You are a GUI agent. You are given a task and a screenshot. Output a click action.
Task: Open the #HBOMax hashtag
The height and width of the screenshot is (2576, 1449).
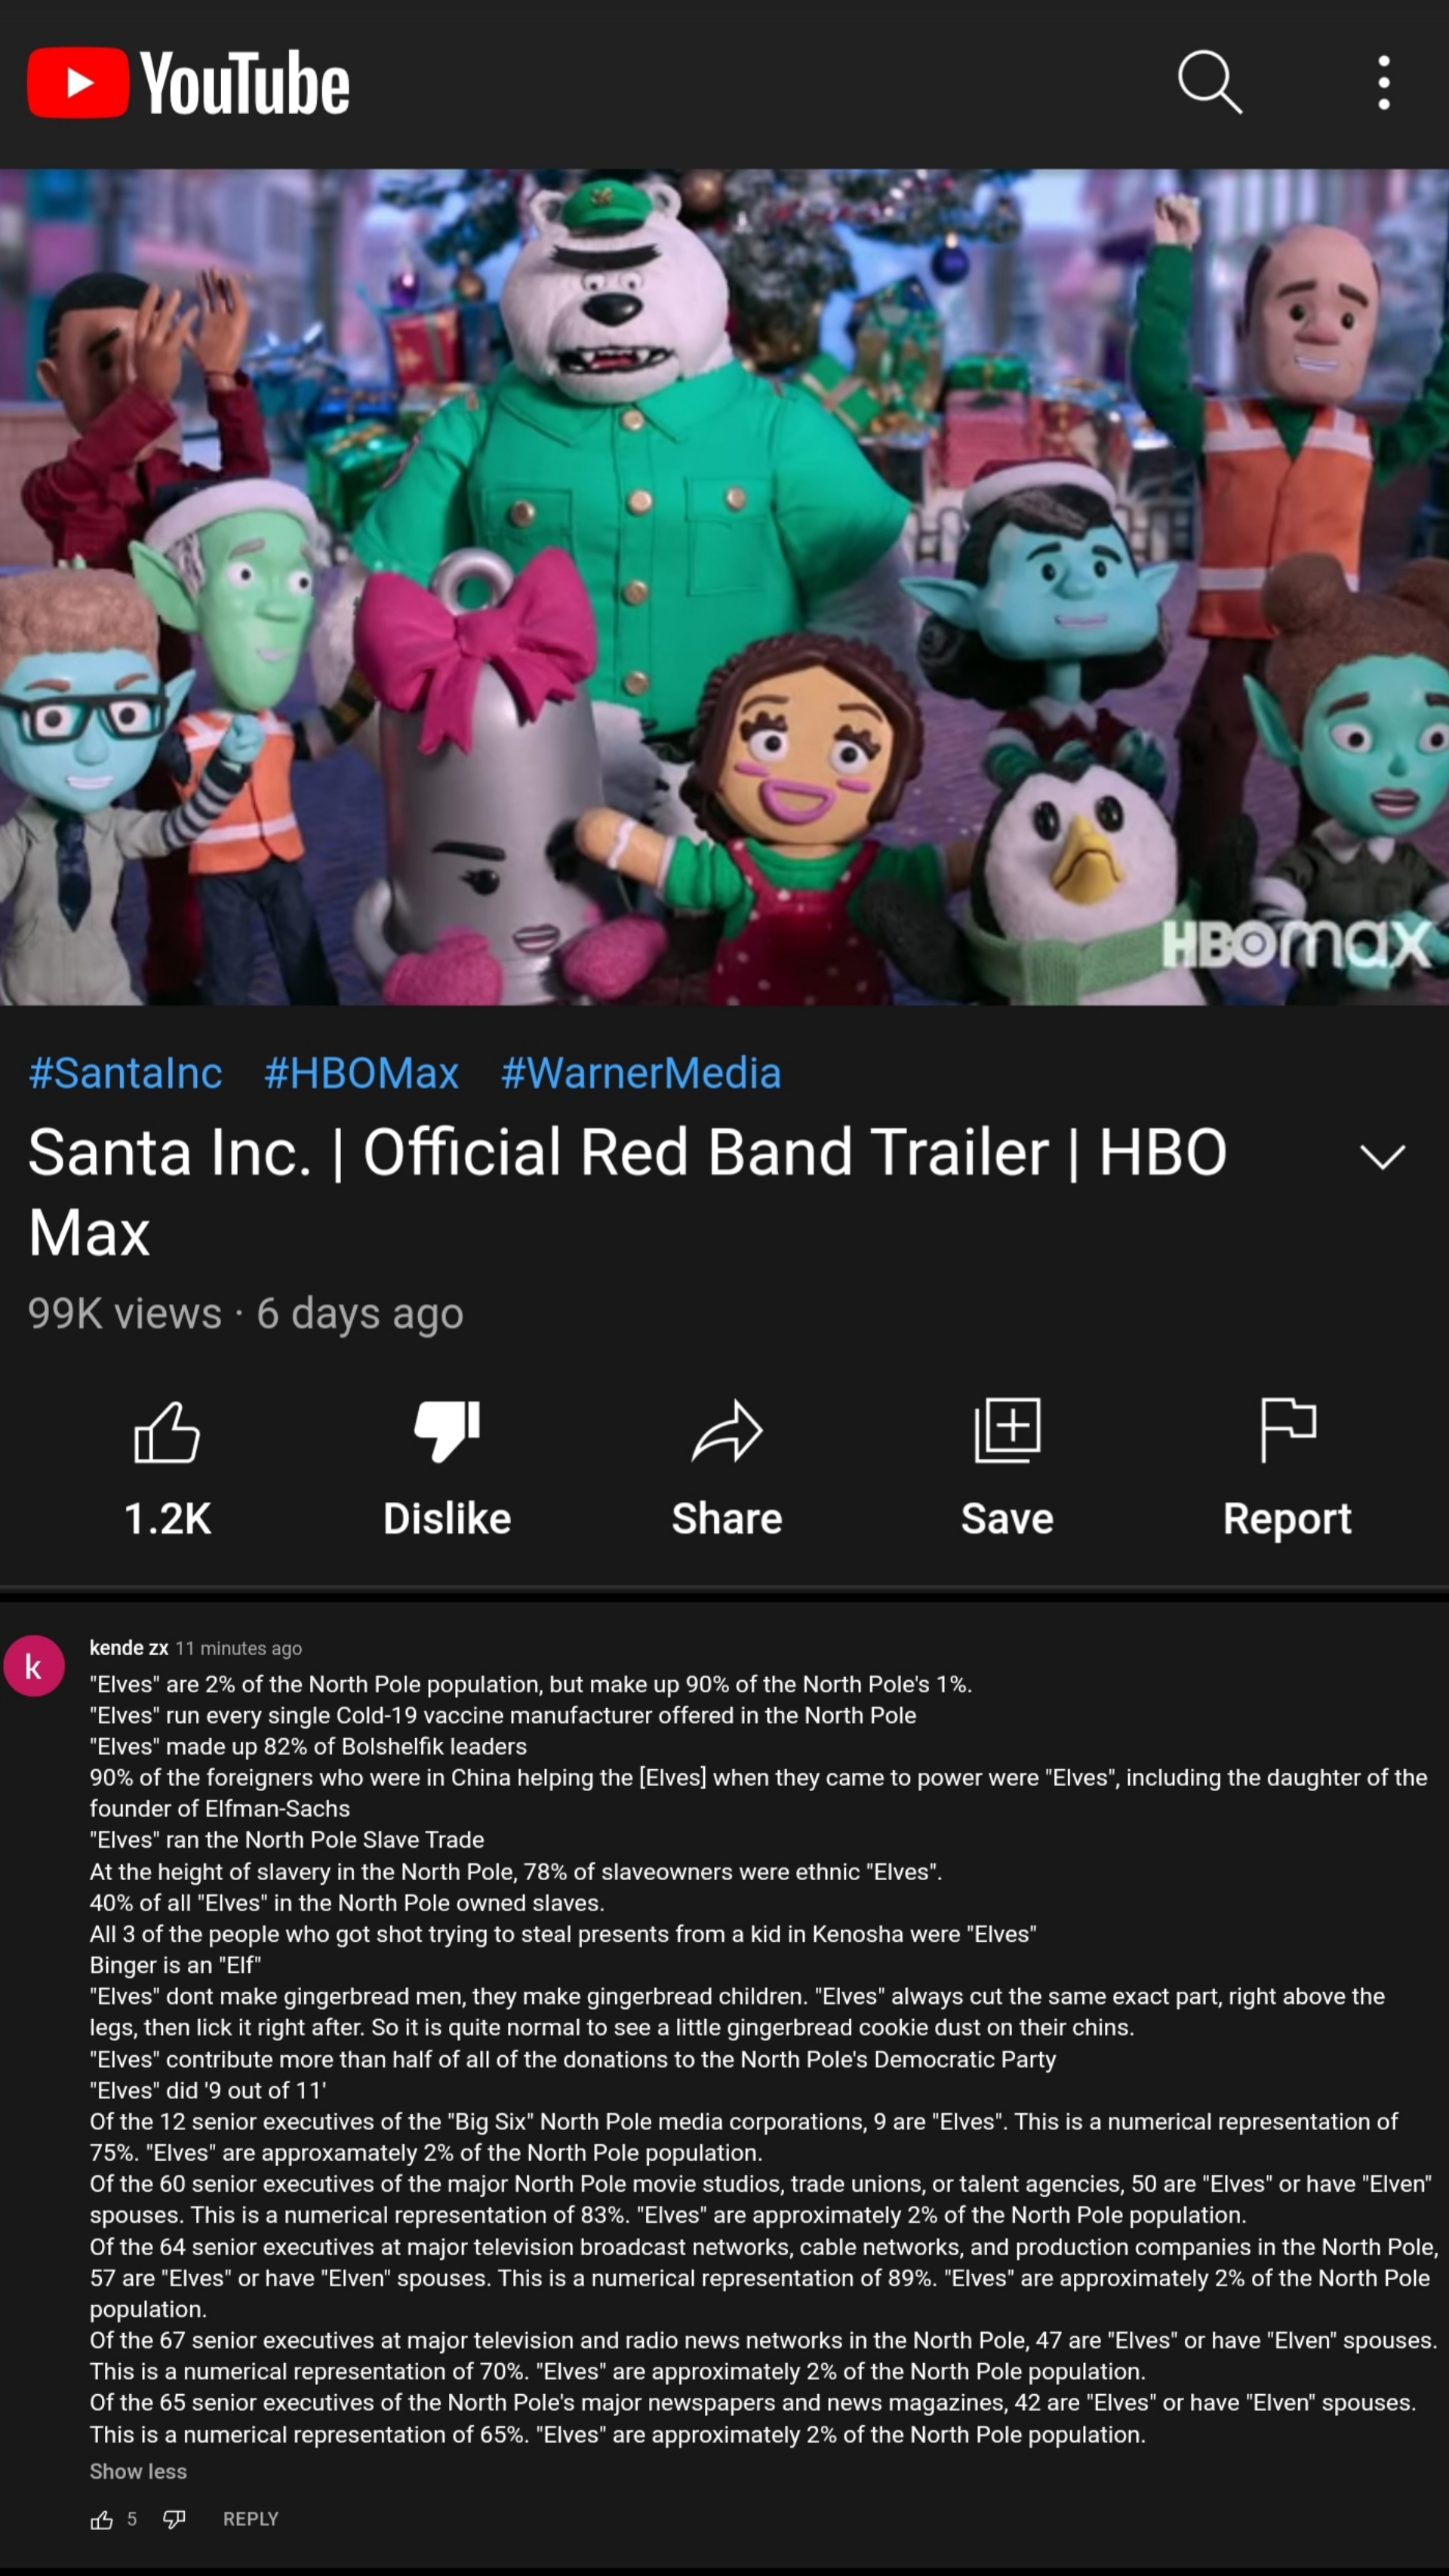coord(361,1073)
